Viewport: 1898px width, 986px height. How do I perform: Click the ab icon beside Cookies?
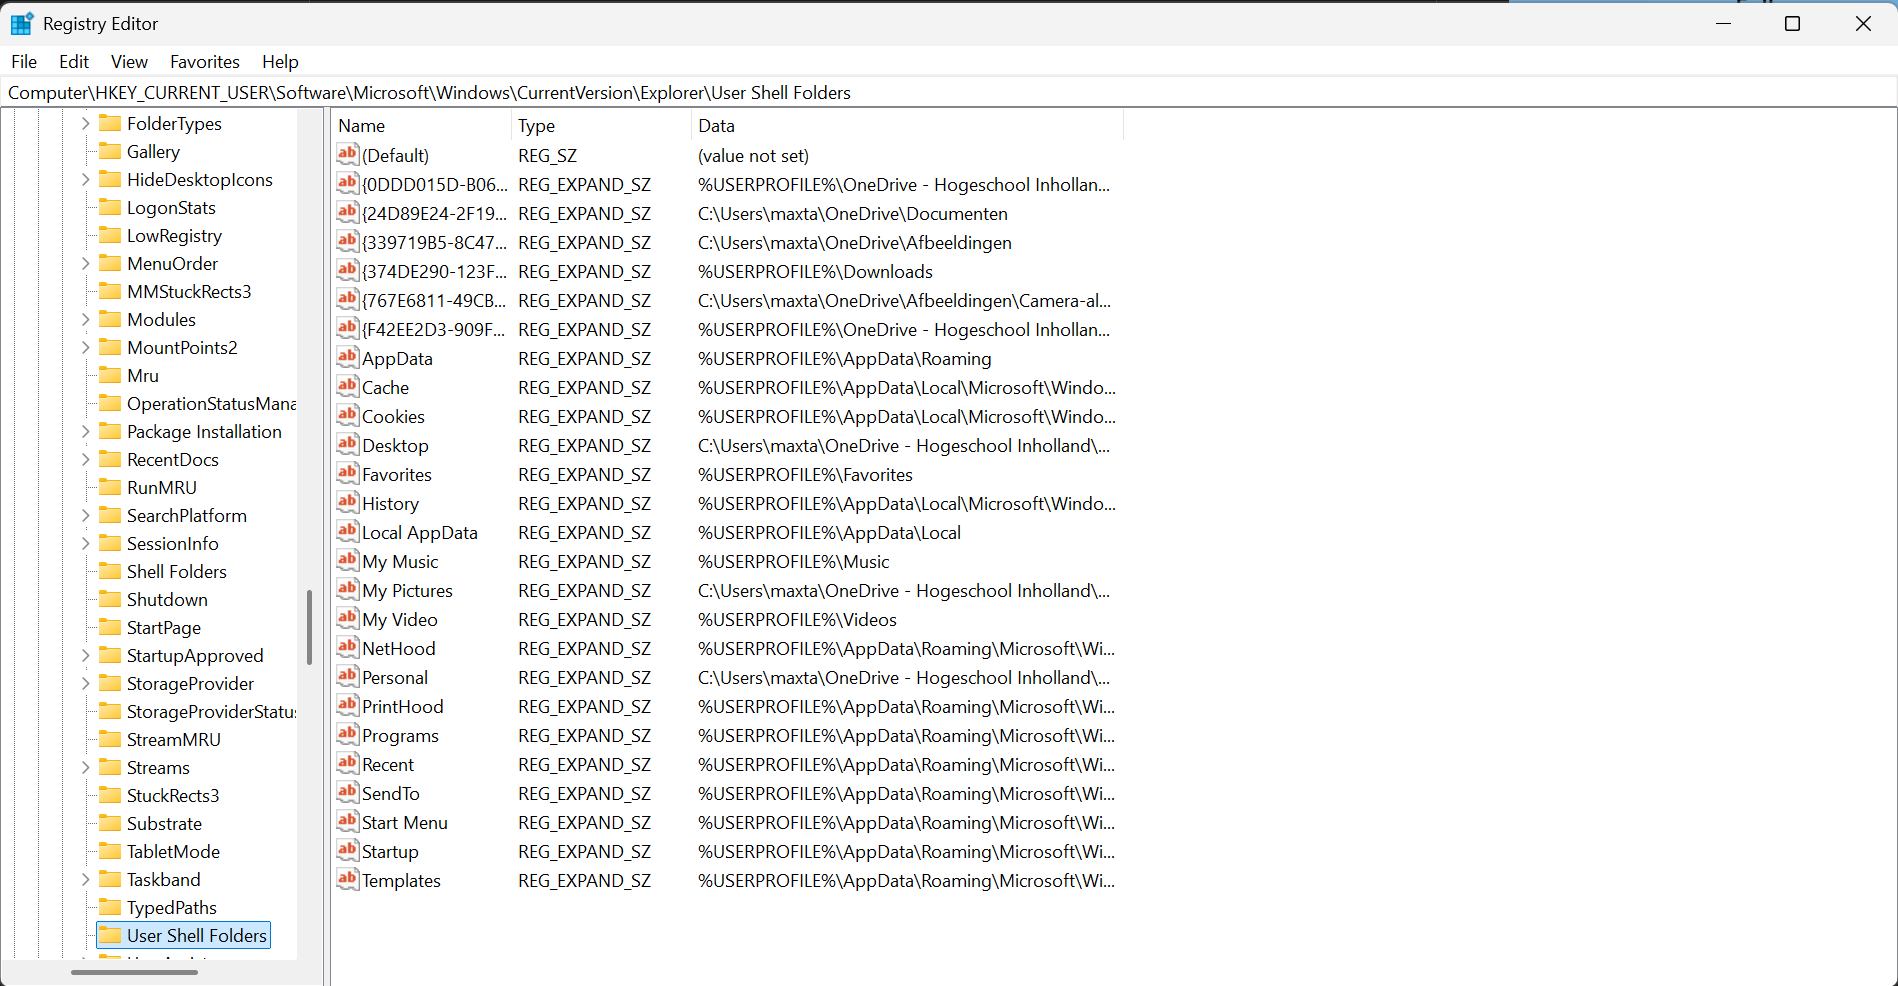pyautogui.click(x=347, y=415)
